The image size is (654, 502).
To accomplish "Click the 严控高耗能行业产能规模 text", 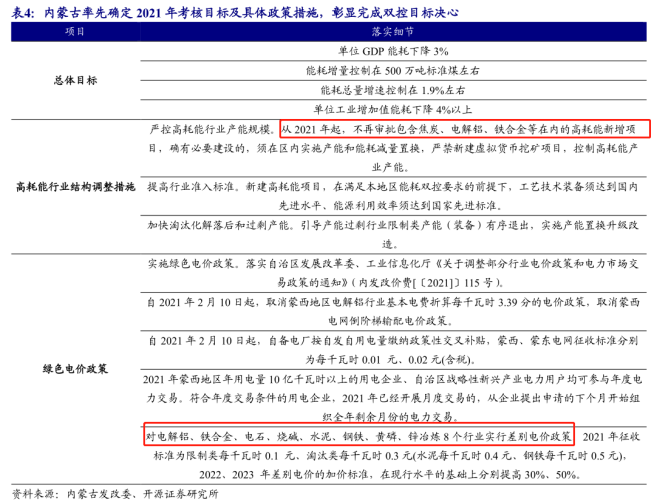I will (212, 130).
